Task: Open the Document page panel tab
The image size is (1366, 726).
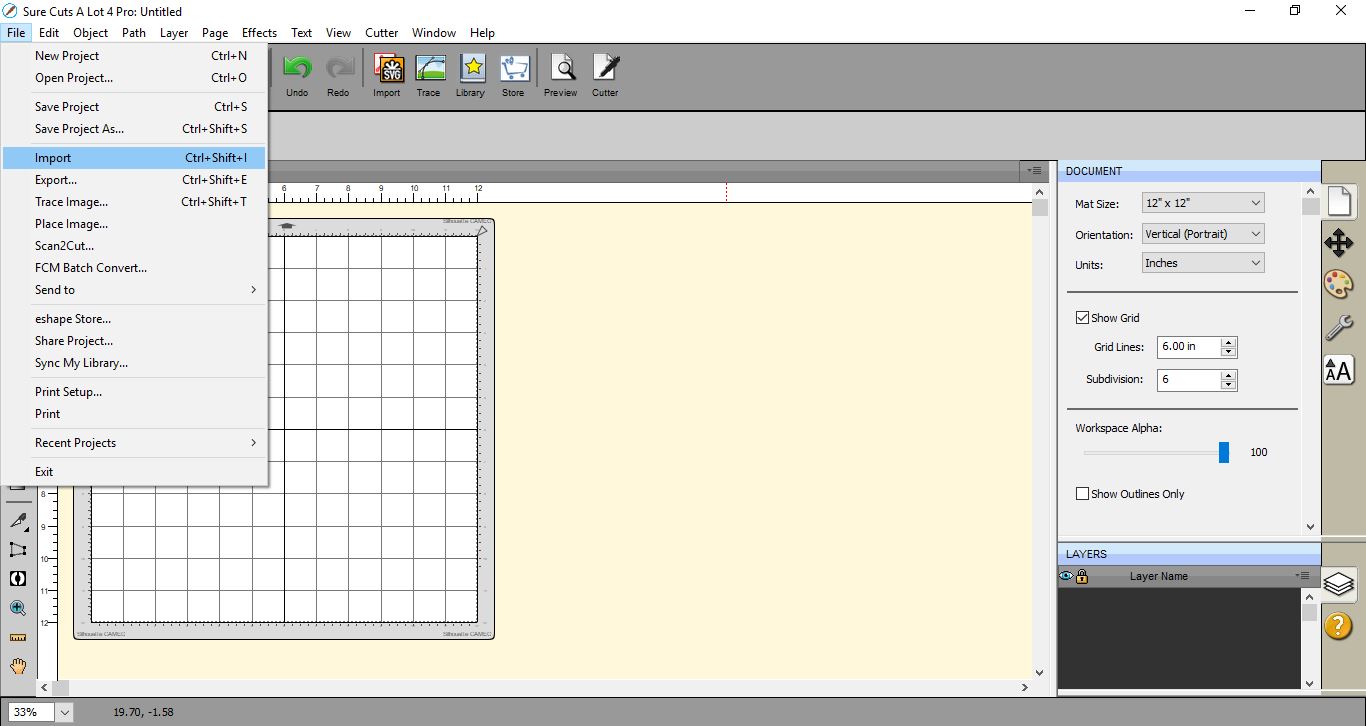Action: [1339, 201]
